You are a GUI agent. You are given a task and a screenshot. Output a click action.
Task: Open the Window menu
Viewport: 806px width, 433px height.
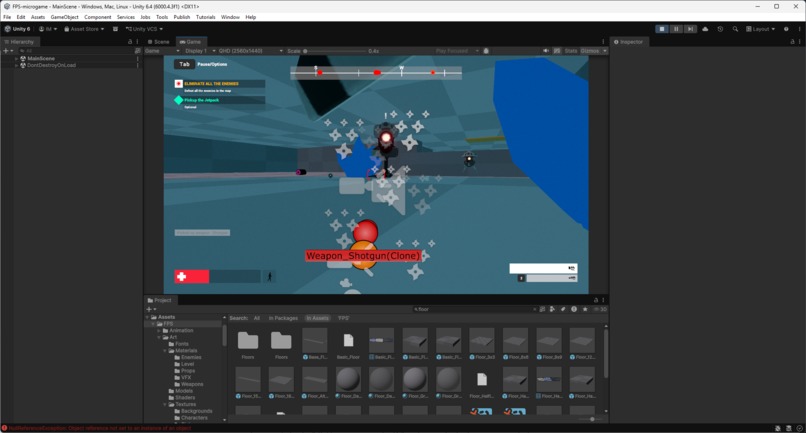[230, 17]
